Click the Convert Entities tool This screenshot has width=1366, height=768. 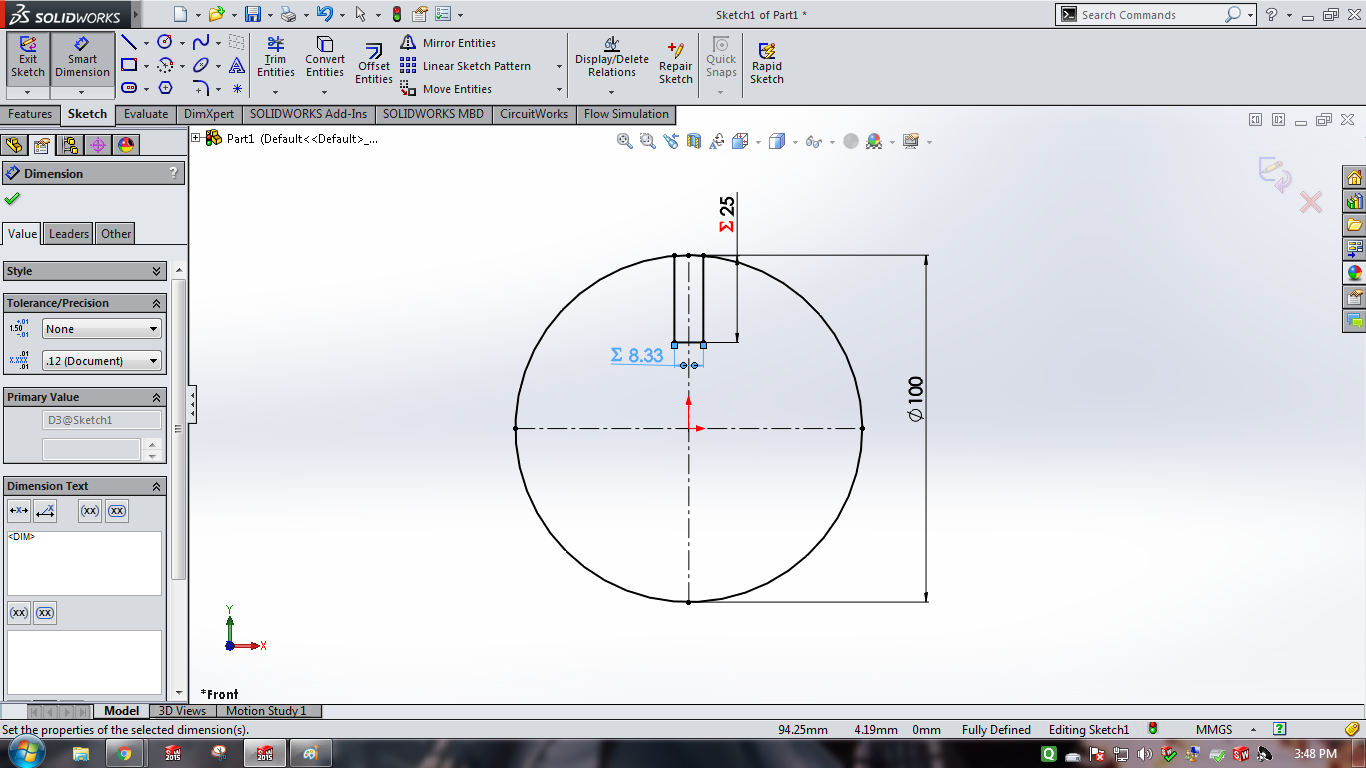325,58
